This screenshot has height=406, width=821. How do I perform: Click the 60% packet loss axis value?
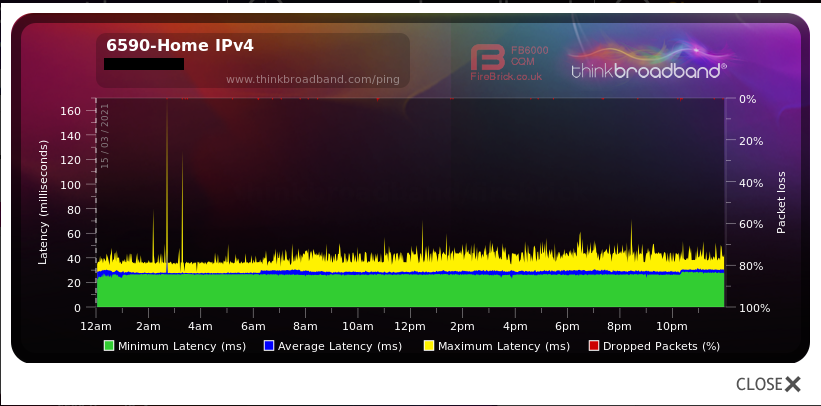coord(751,224)
